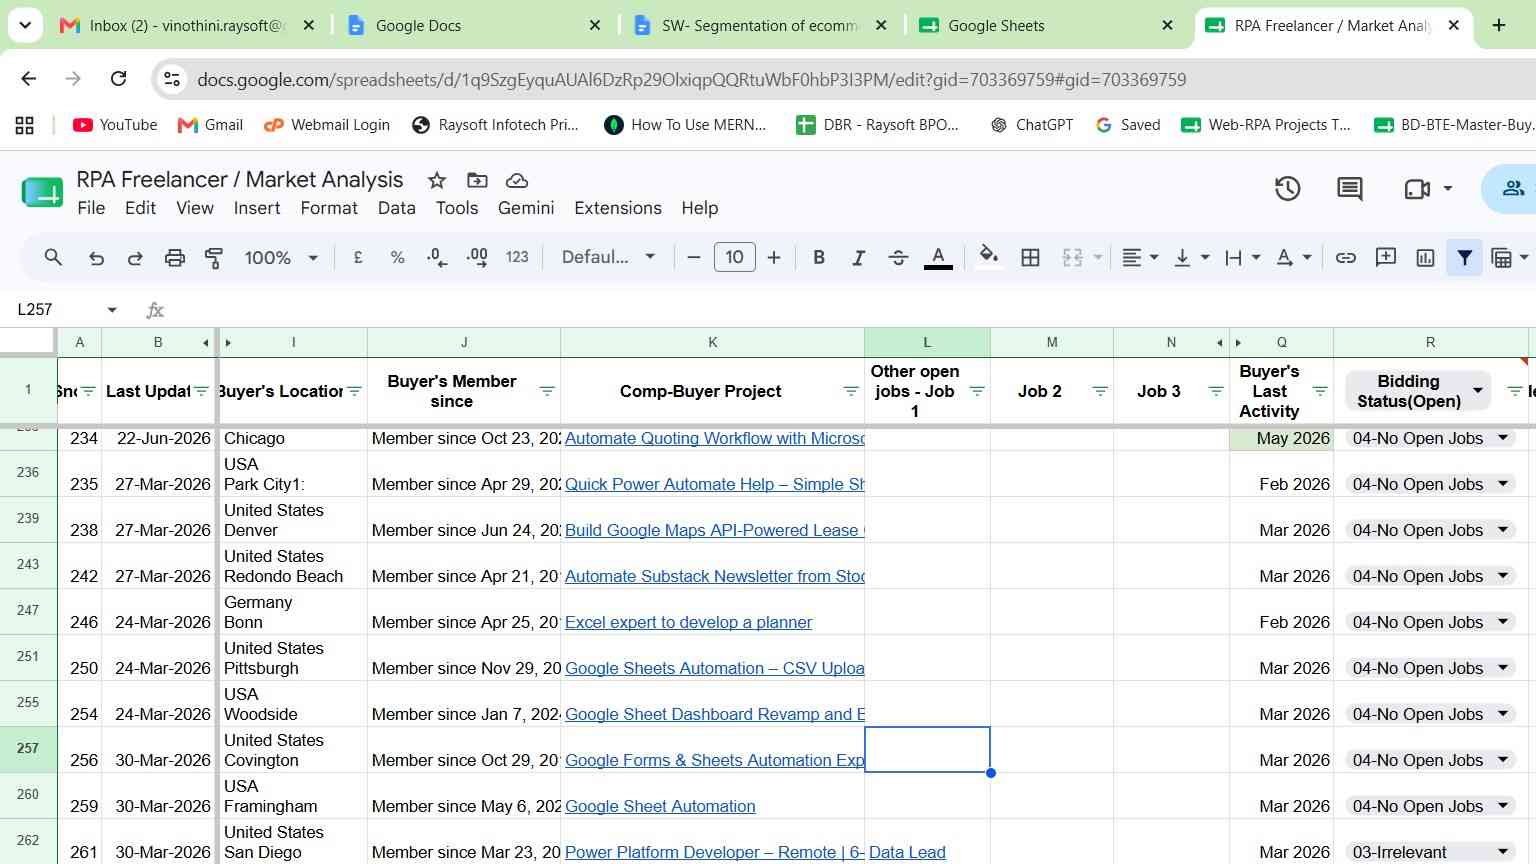1536x864 pixels.
Task: Toggle bold formatting
Action: pos(819,257)
